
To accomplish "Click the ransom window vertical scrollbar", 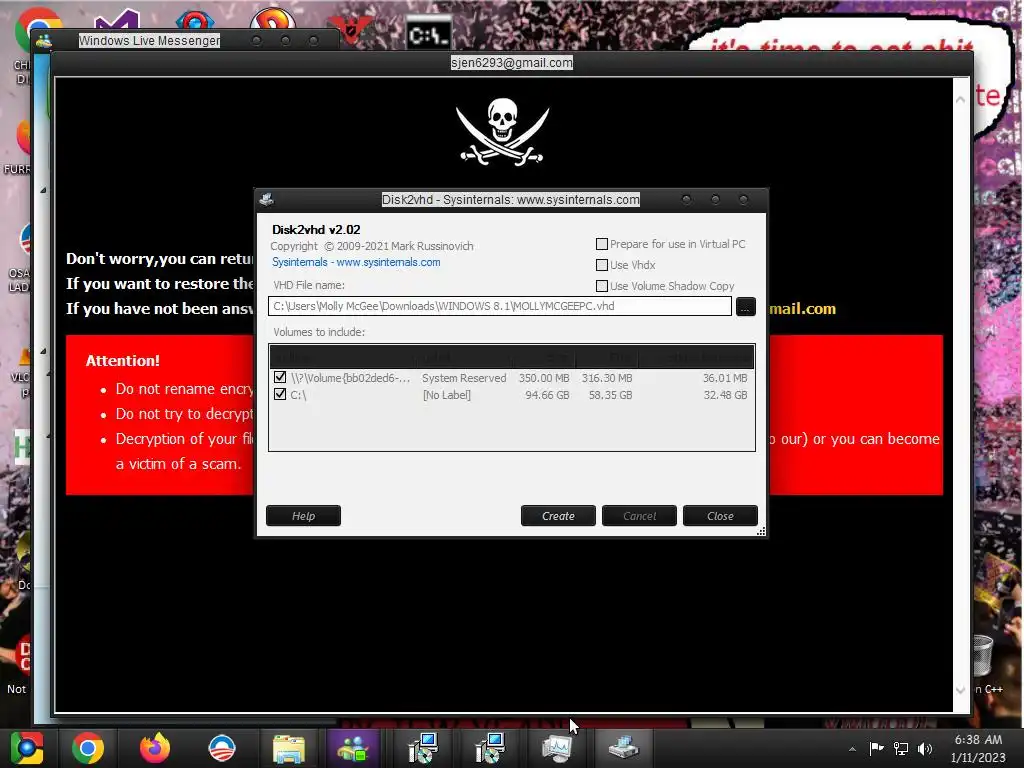I will (960, 394).
